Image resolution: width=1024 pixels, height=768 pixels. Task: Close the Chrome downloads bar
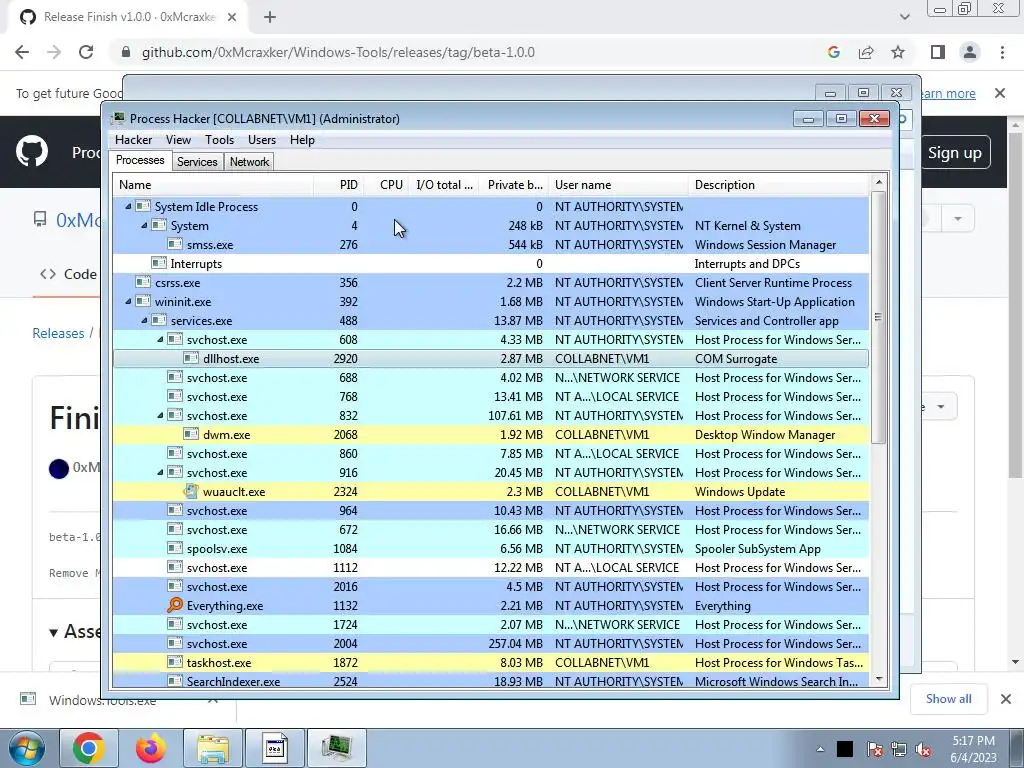[x=1006, y=699]
